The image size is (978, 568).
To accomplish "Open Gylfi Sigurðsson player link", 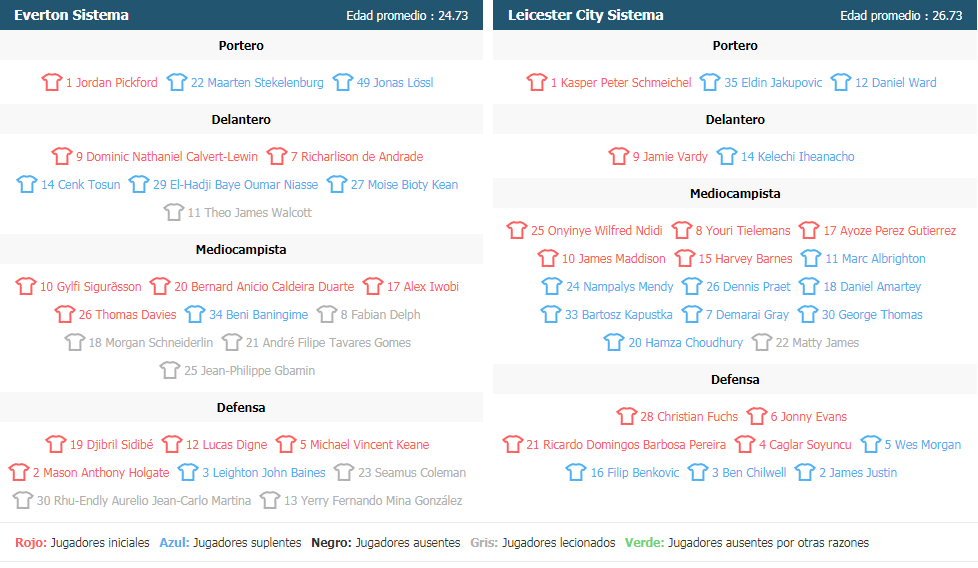I will pyautogui.click(x=91, y=287).
